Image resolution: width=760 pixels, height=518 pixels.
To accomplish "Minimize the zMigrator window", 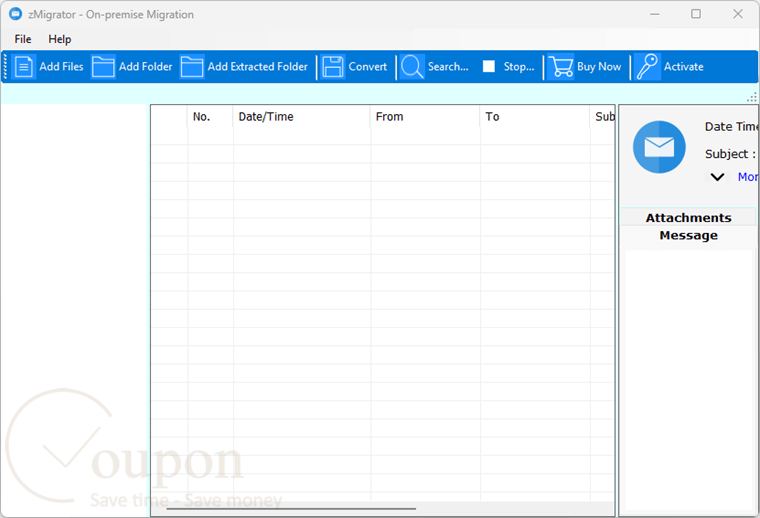I will (x=655, y=14).
